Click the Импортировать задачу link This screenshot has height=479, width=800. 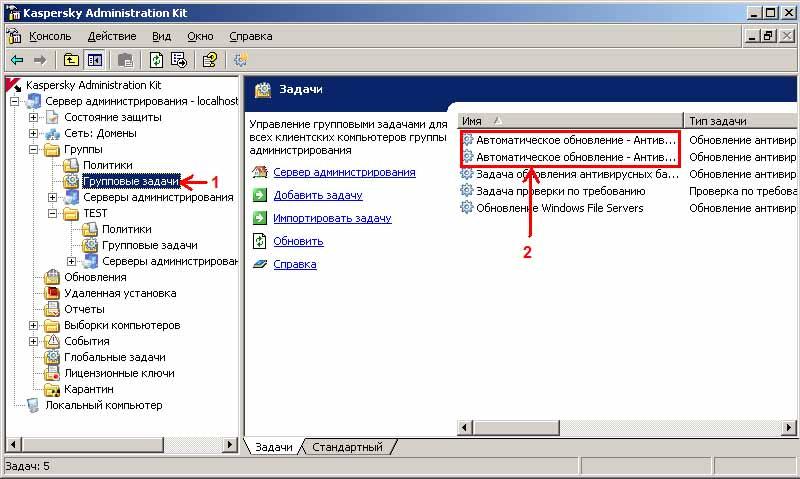(332, 218)
